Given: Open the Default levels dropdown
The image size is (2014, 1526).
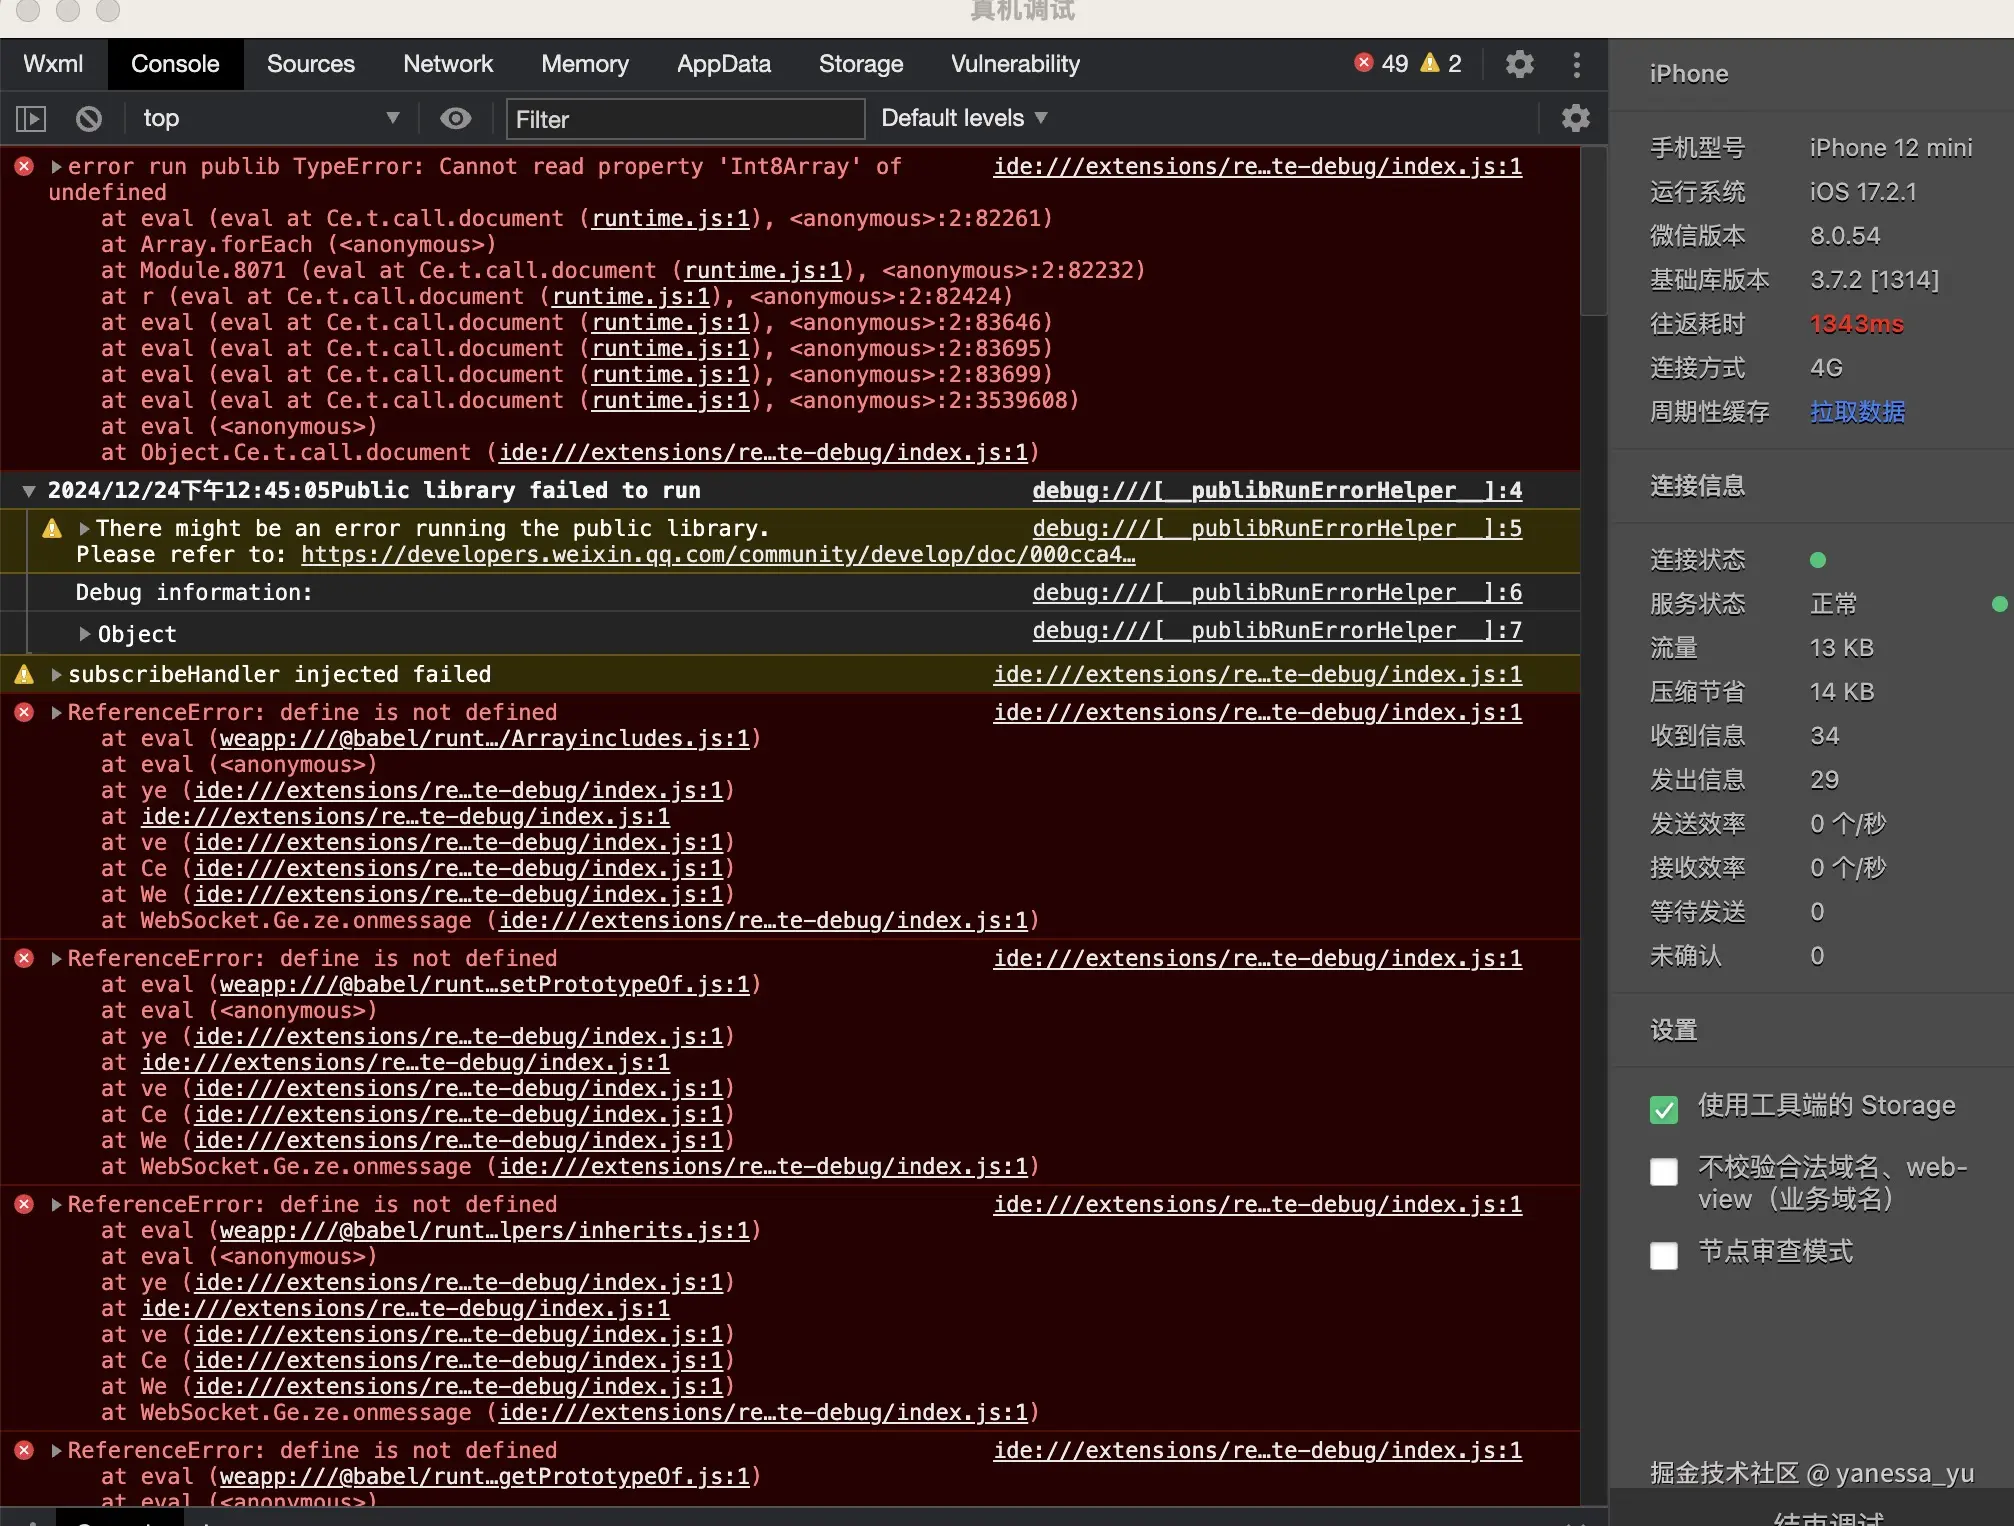Looking at the screenshot, I should coord(964,118).
